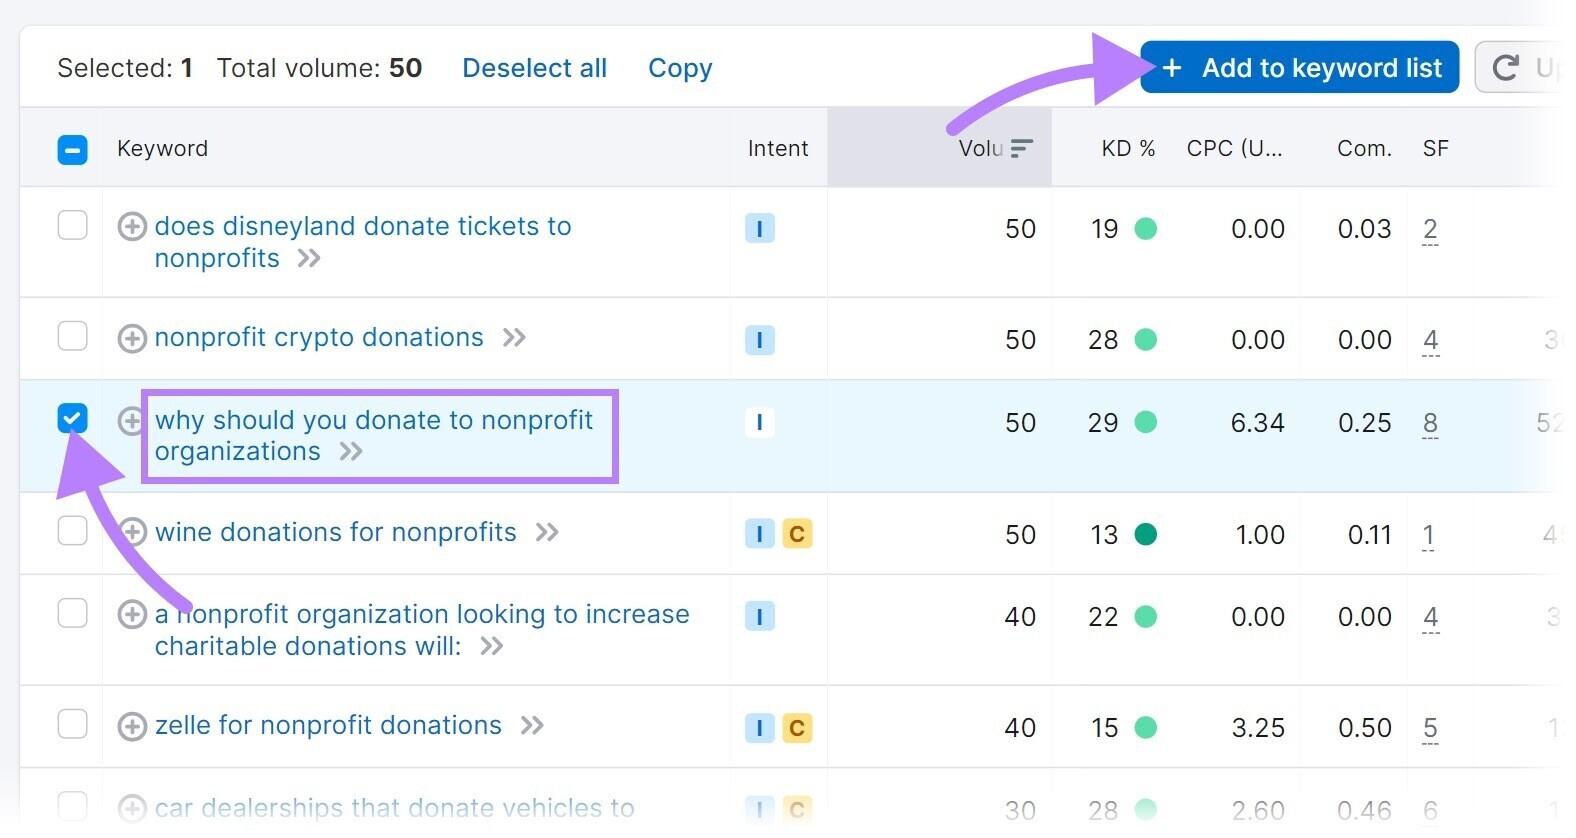Click the Commercial intent badge beside wine donations for nonprofits
Screen dimensions: 1576x838
coord(797,534)
